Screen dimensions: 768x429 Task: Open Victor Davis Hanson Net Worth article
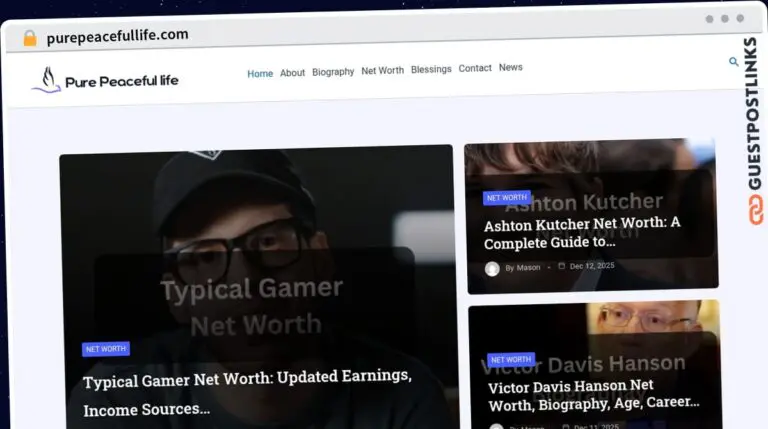point(594,395)
